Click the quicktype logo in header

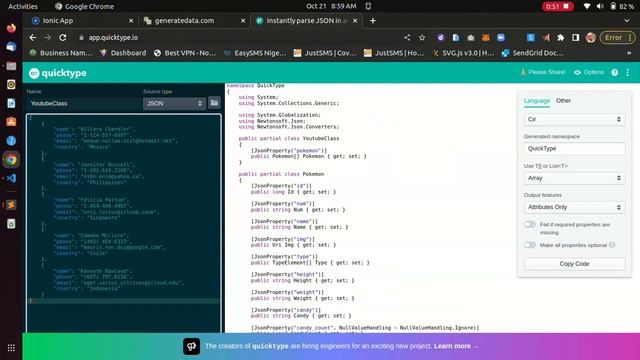[58, 73]
